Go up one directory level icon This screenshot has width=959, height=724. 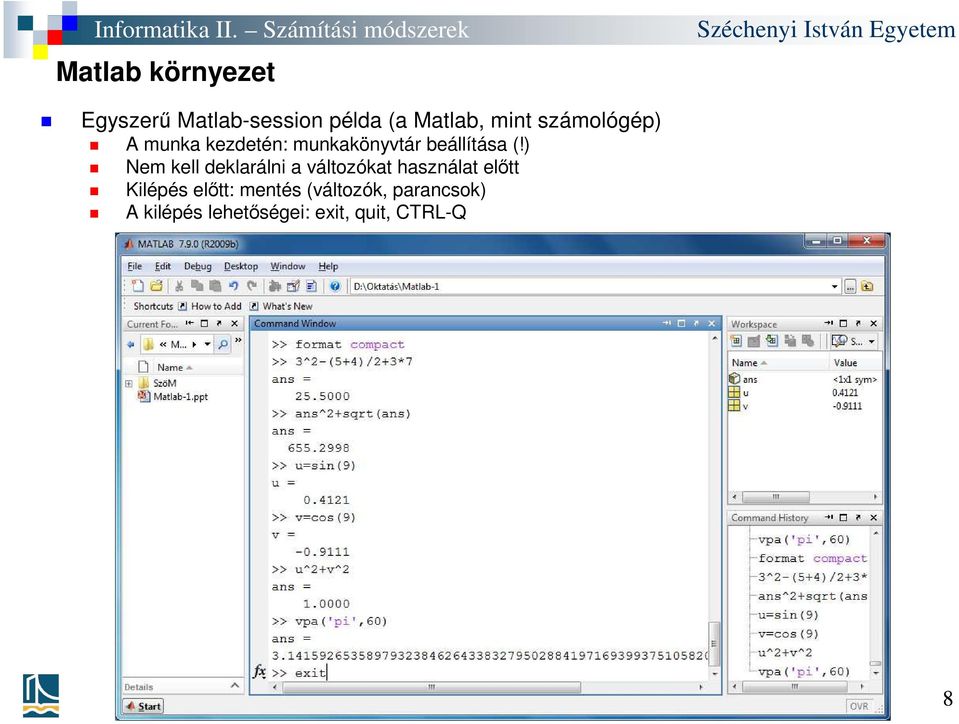click(x=867, y=286)
